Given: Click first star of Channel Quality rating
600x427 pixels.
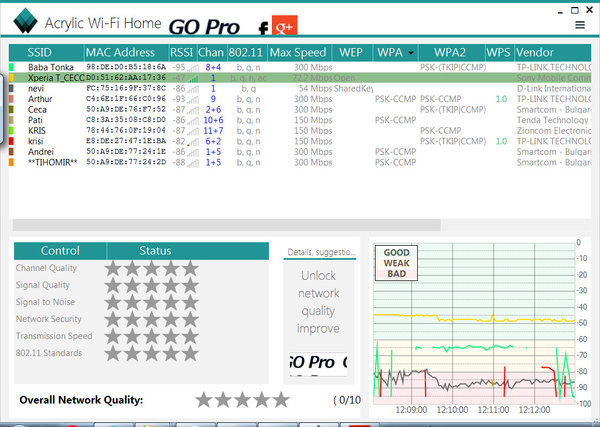Looking at the screenshot, I should (113, 268).
